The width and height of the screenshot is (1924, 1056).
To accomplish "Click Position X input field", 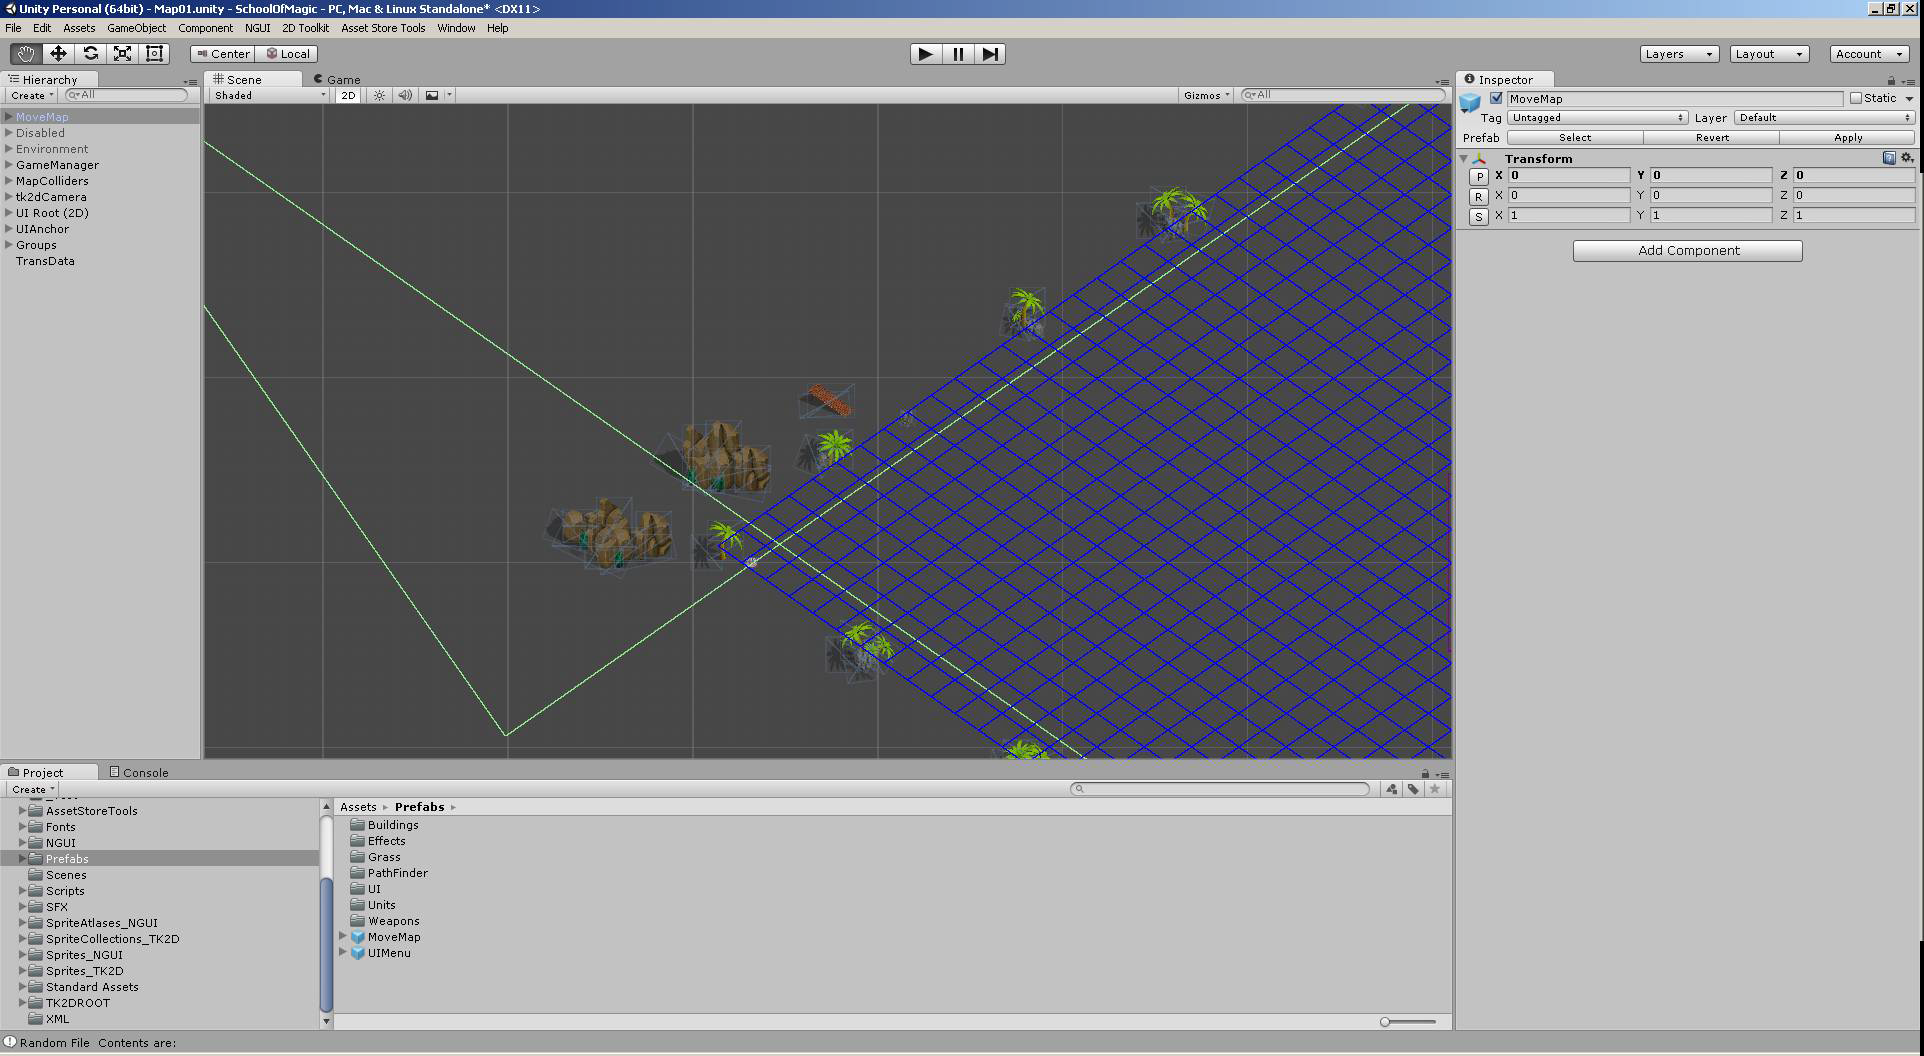I will point(1568,175).
